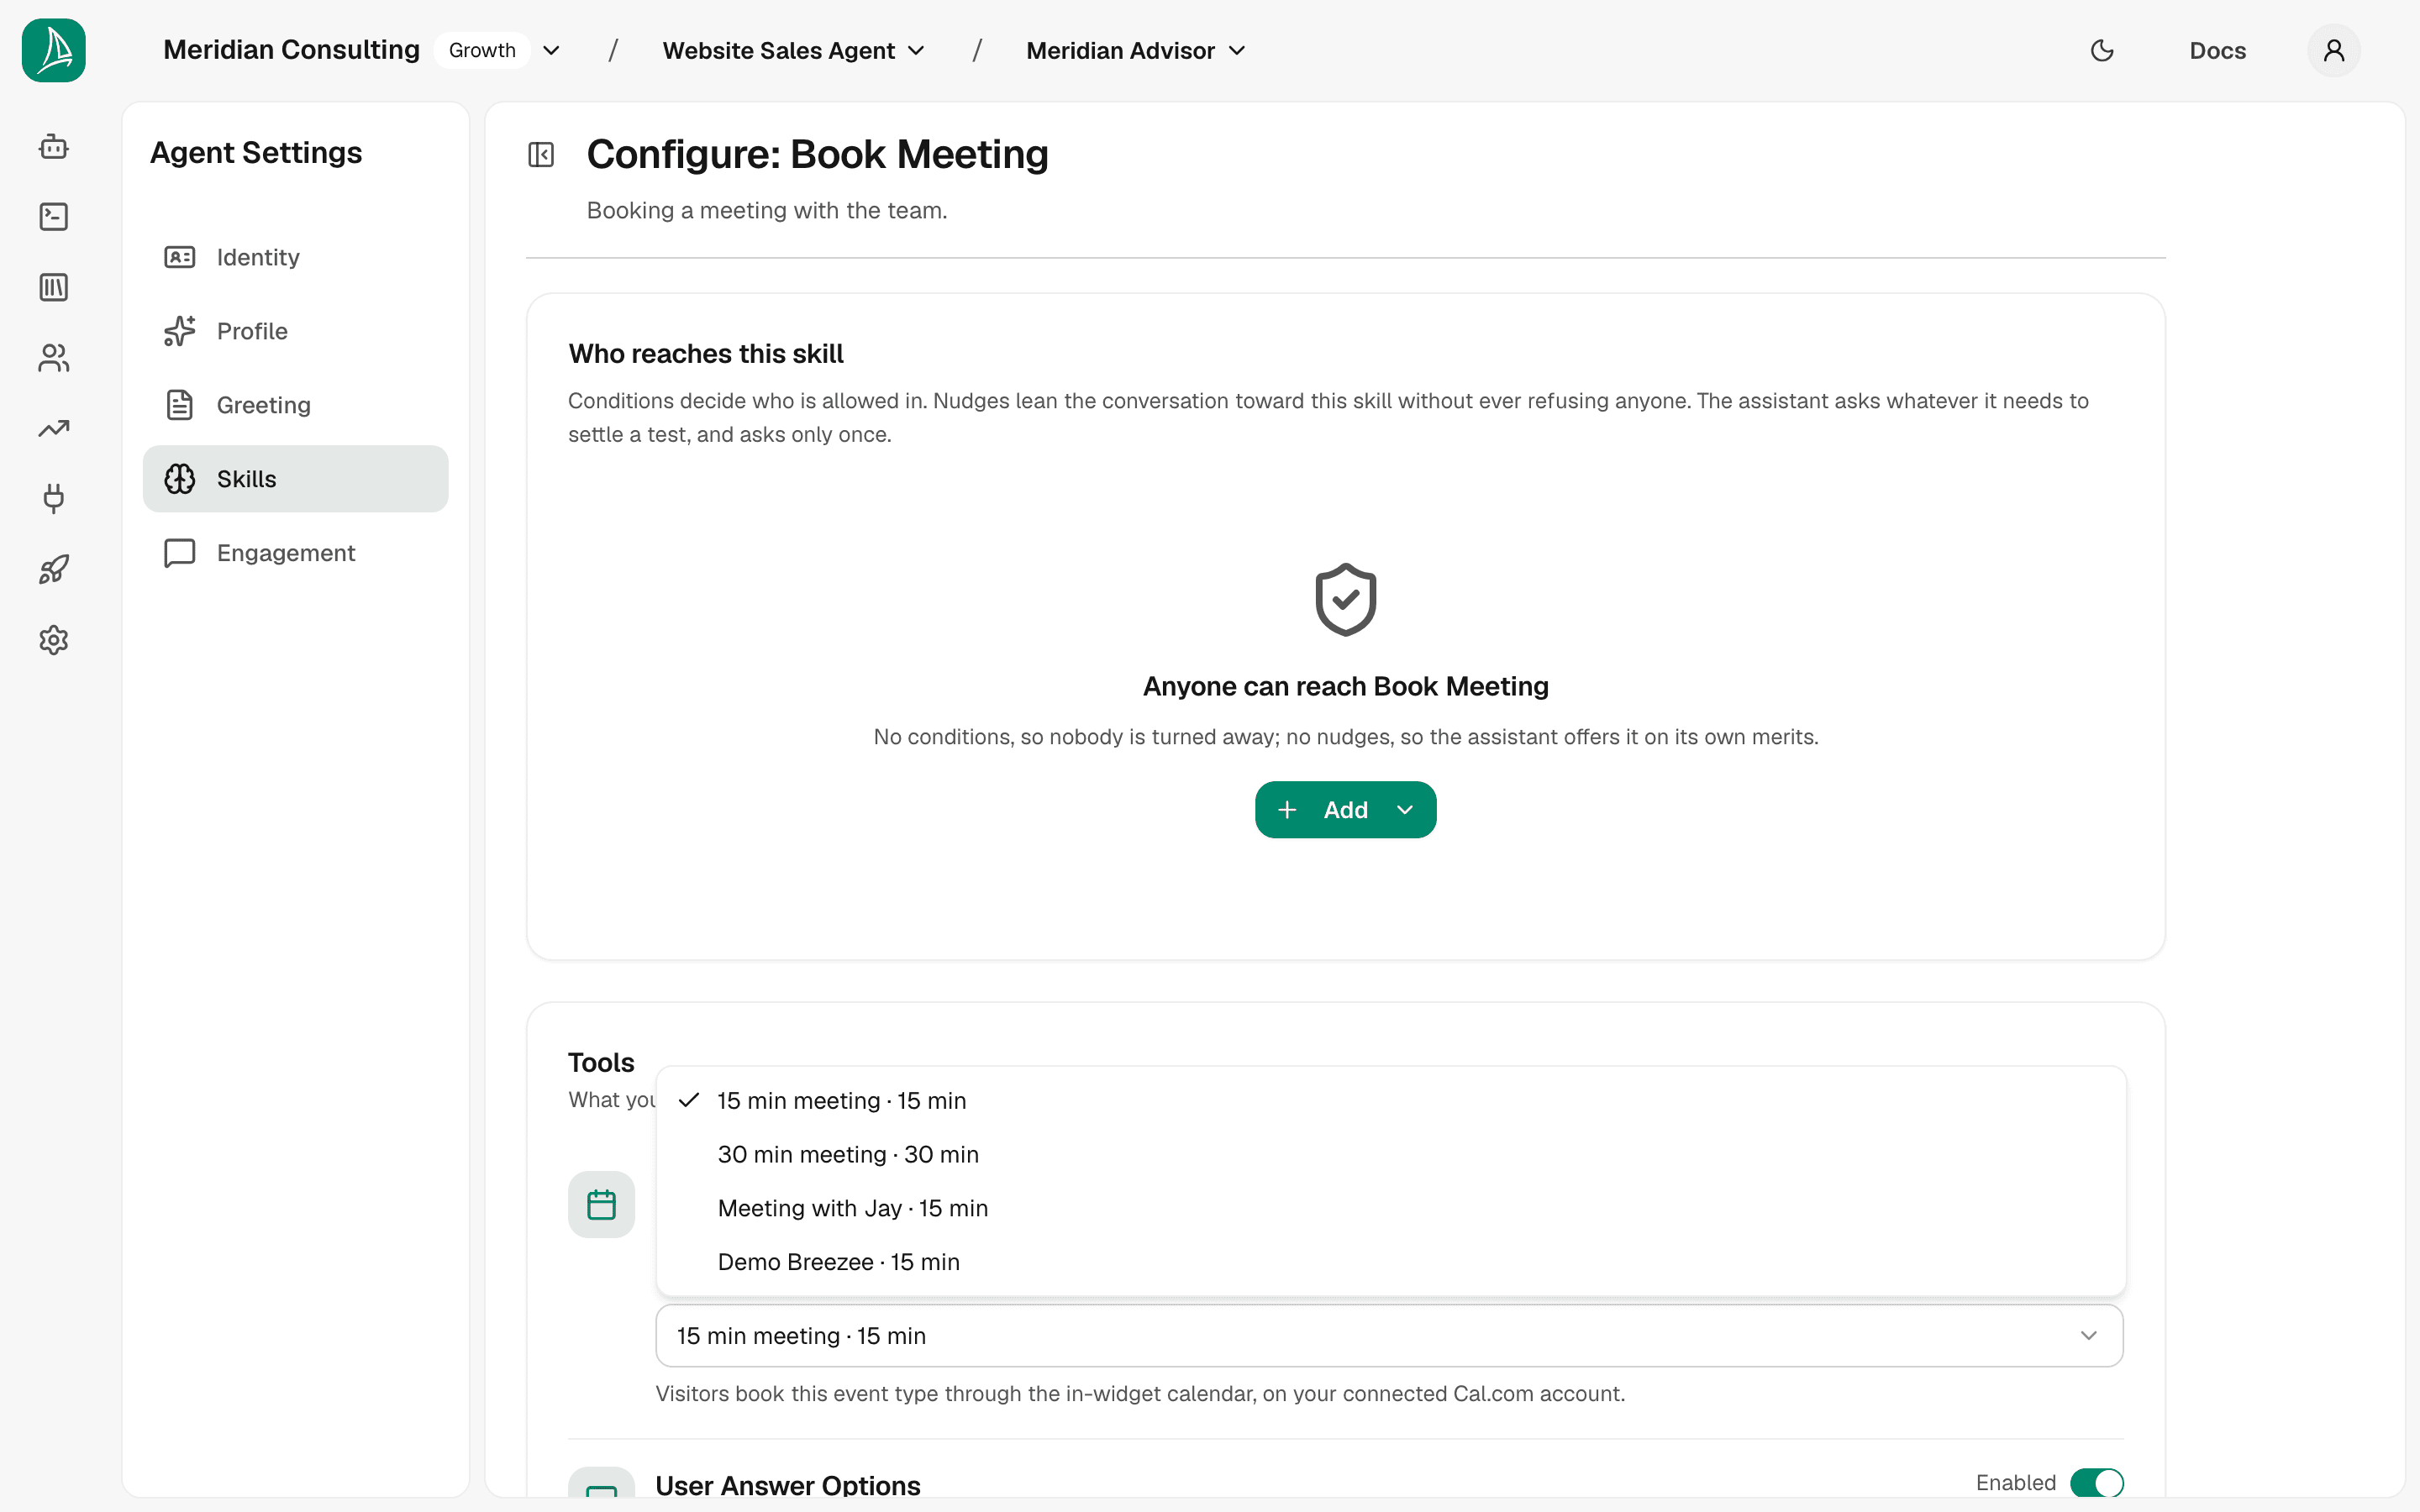The height and width of the screenshot is (1512, 2420).
Task: Click the calendar tool icon
Action: click(601, 1204)
